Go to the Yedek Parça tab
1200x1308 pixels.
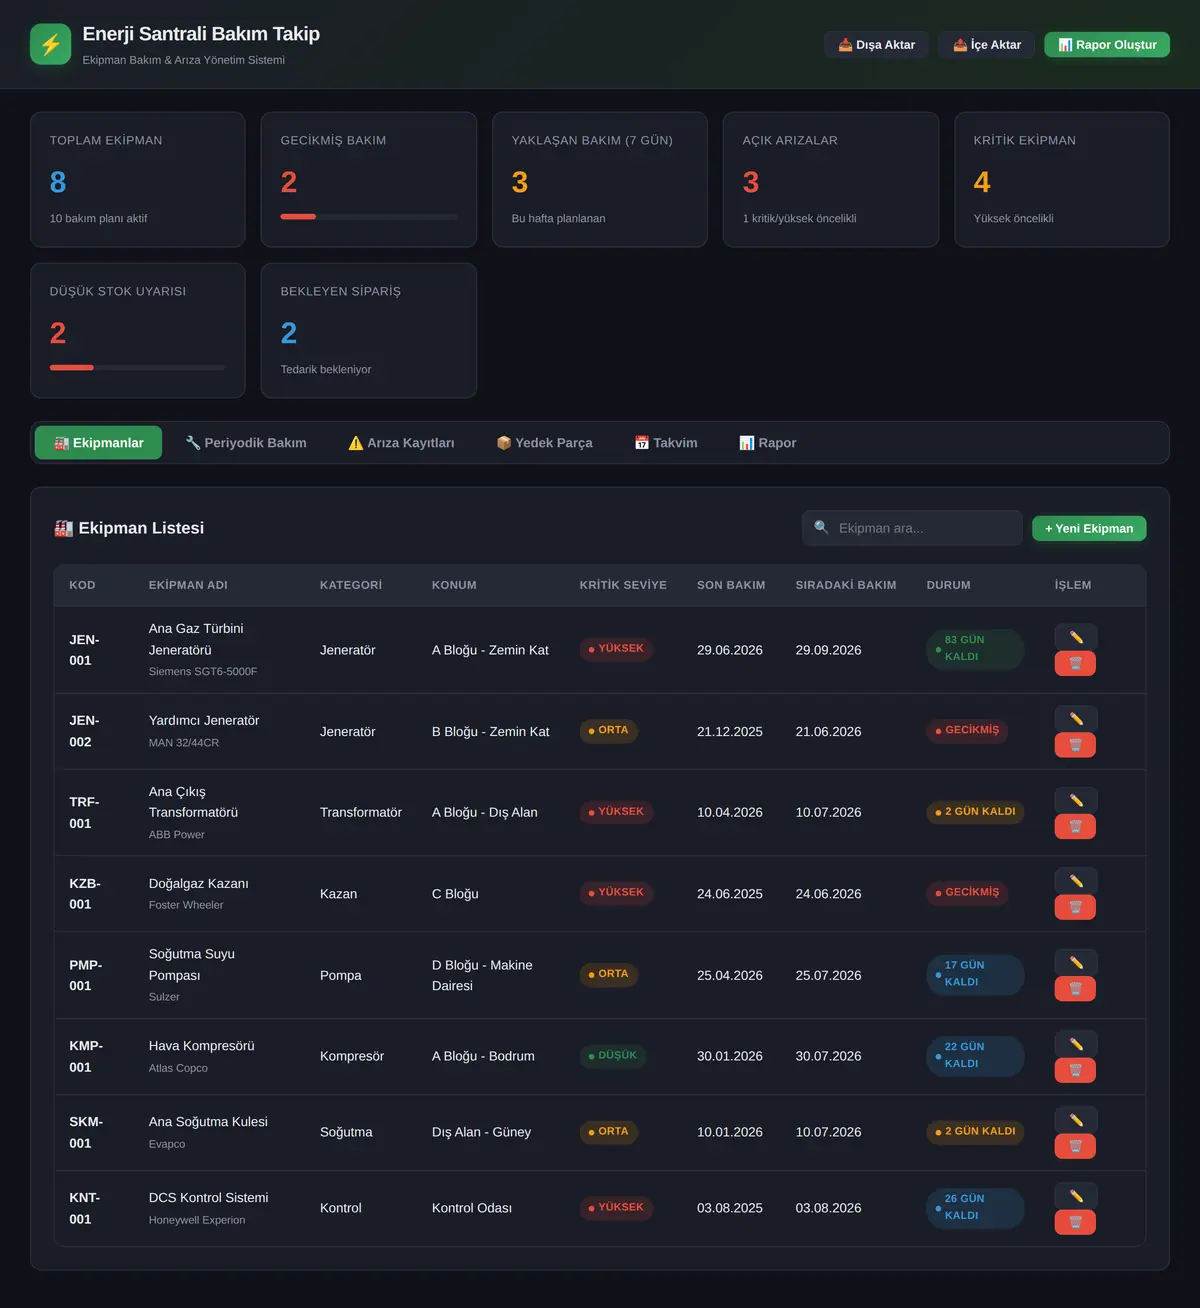point(544,443)
